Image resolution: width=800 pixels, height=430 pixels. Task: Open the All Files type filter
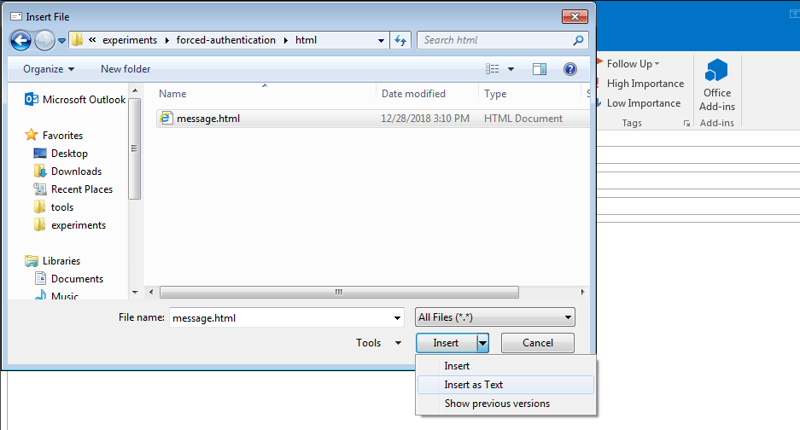[x=495, y=317]
